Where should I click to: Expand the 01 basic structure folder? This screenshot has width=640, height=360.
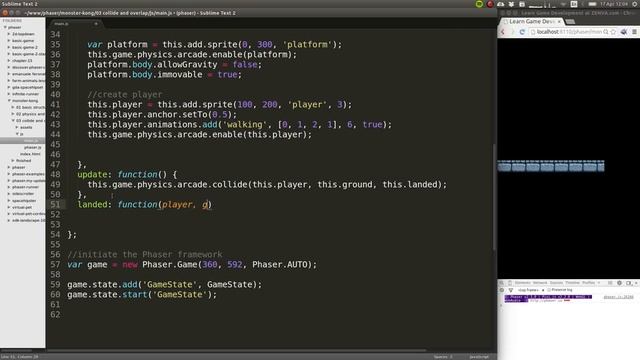[13, 107]
